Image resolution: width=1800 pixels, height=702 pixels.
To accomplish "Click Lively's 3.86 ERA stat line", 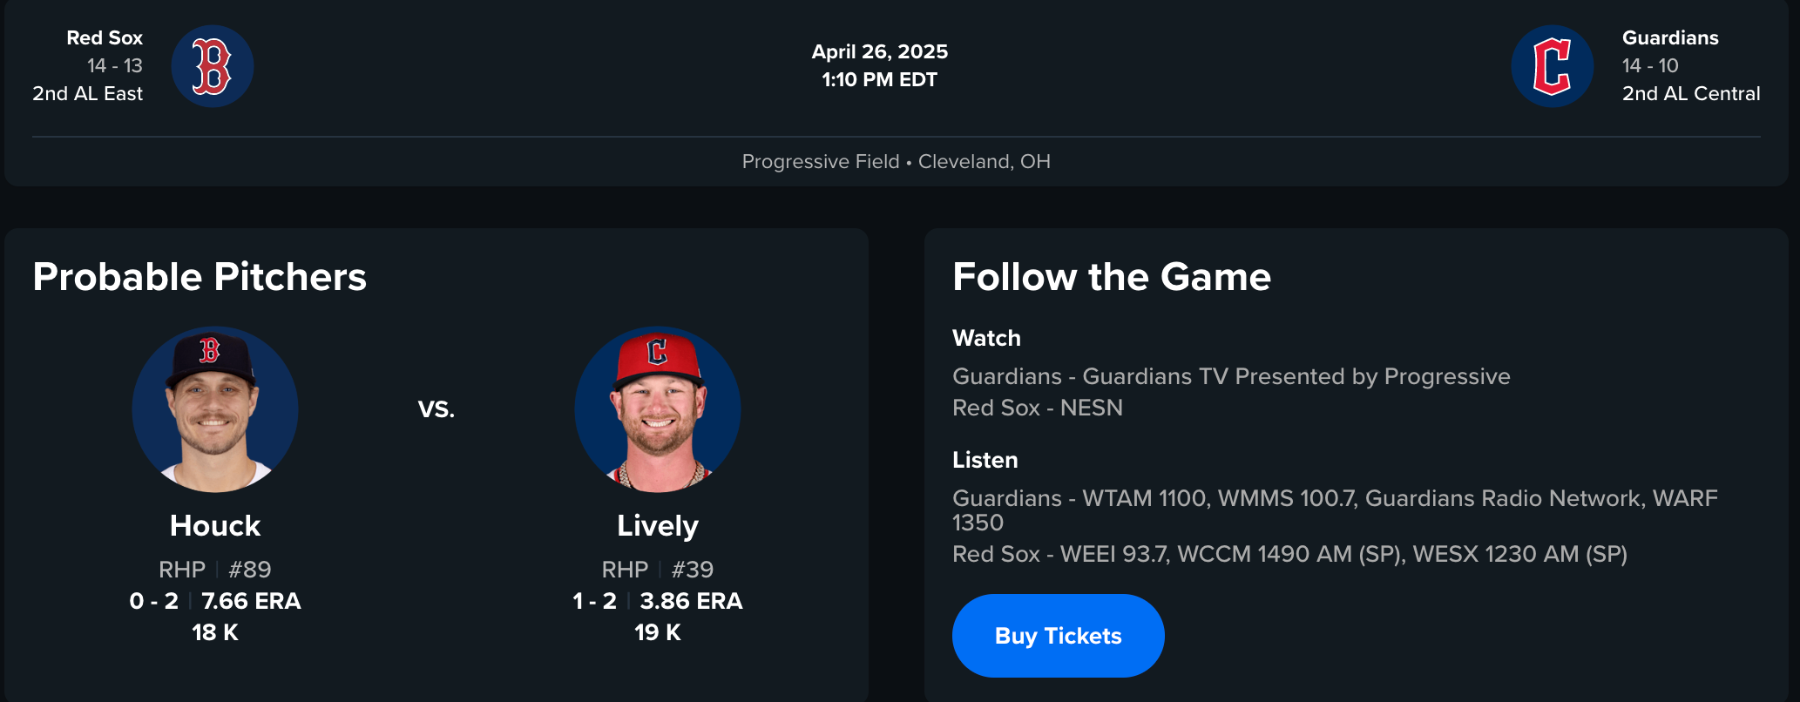I will (x=690, y=601).
